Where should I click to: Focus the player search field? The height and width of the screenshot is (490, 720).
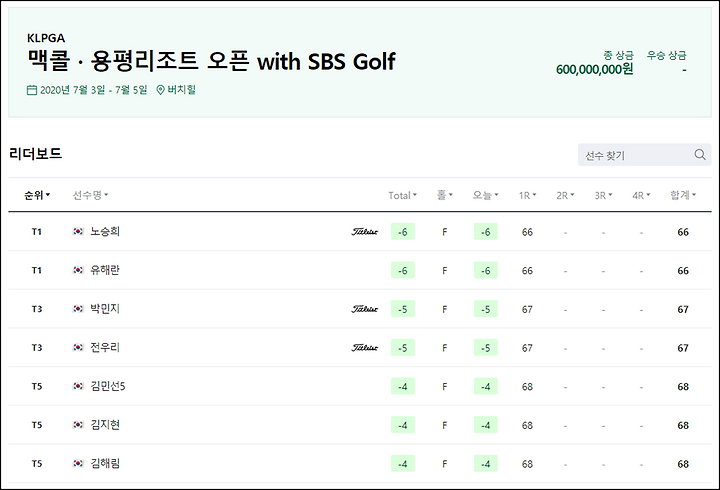pyautogui.click(x=644, y=155)
